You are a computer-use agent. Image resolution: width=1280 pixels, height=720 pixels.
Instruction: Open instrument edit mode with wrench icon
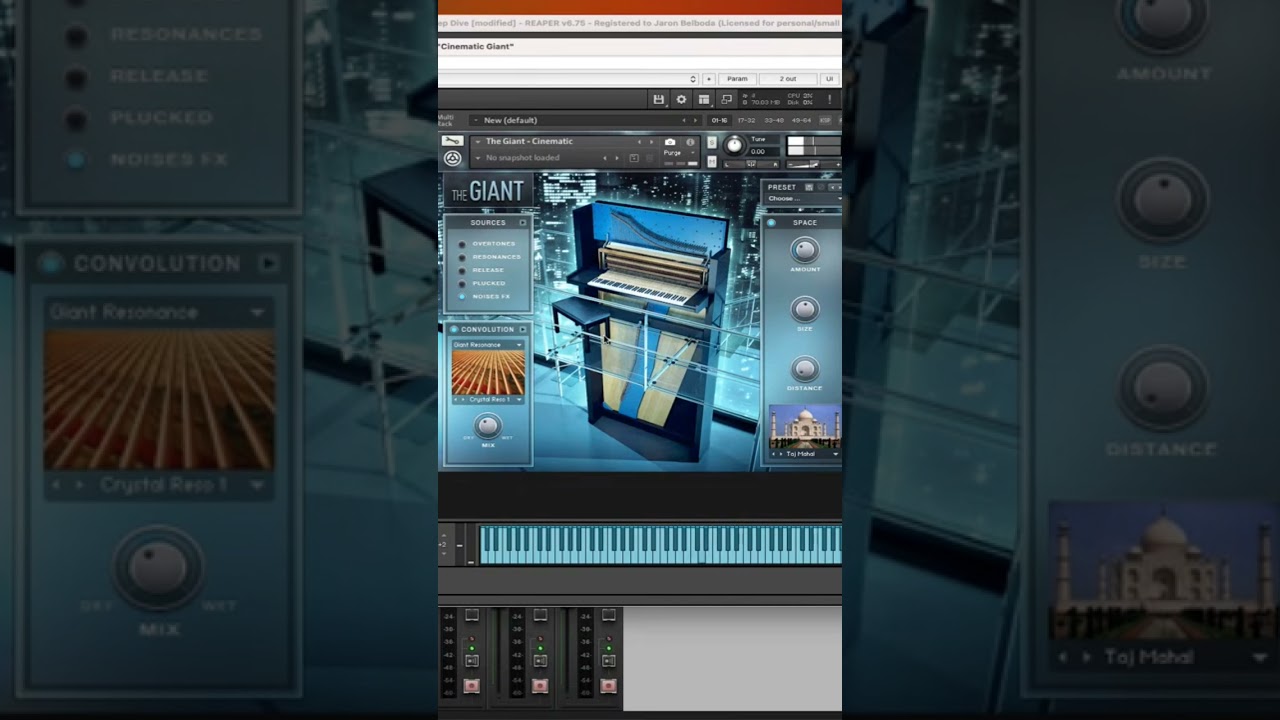pos(453,140)
